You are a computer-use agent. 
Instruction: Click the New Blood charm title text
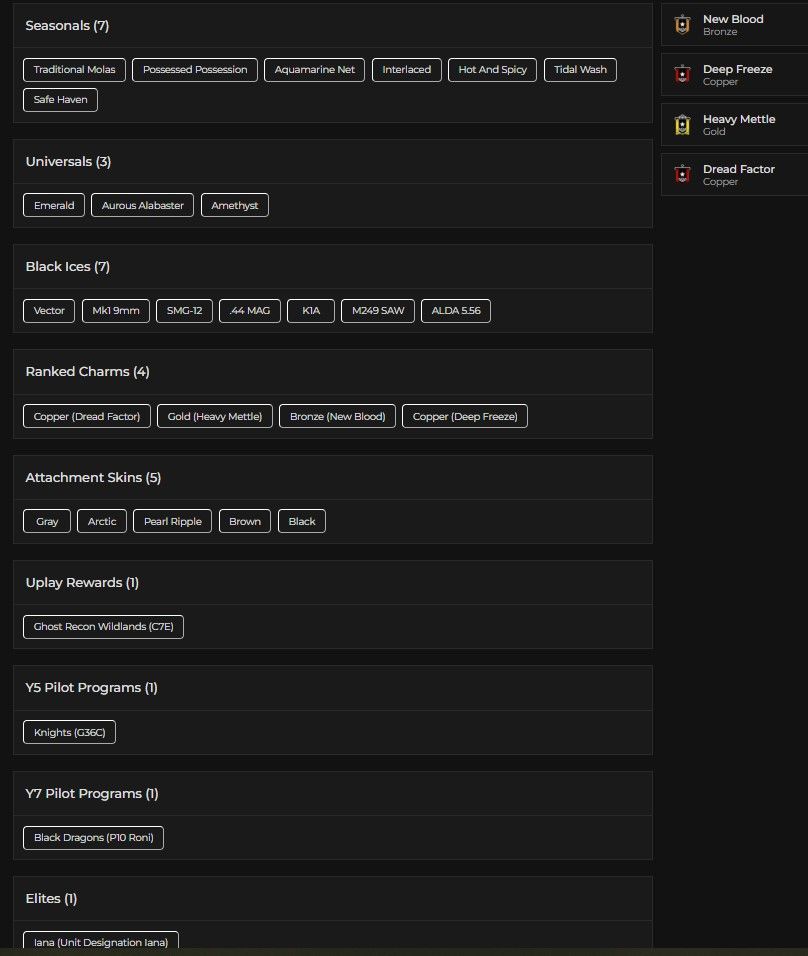point(733,19)
